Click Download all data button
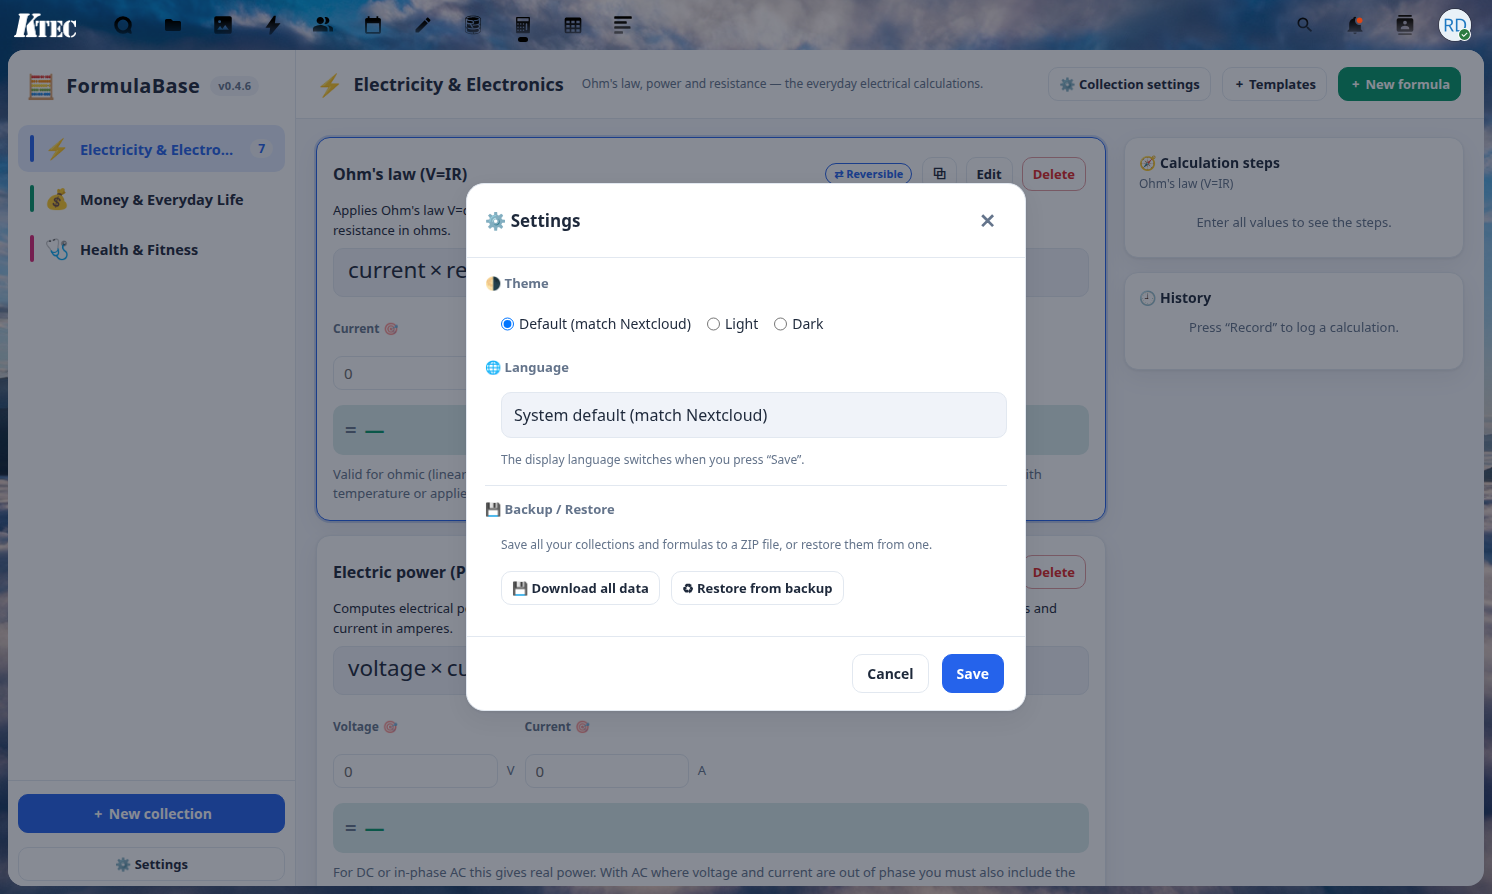The image size is (1492, 894). tap(581, 588)
